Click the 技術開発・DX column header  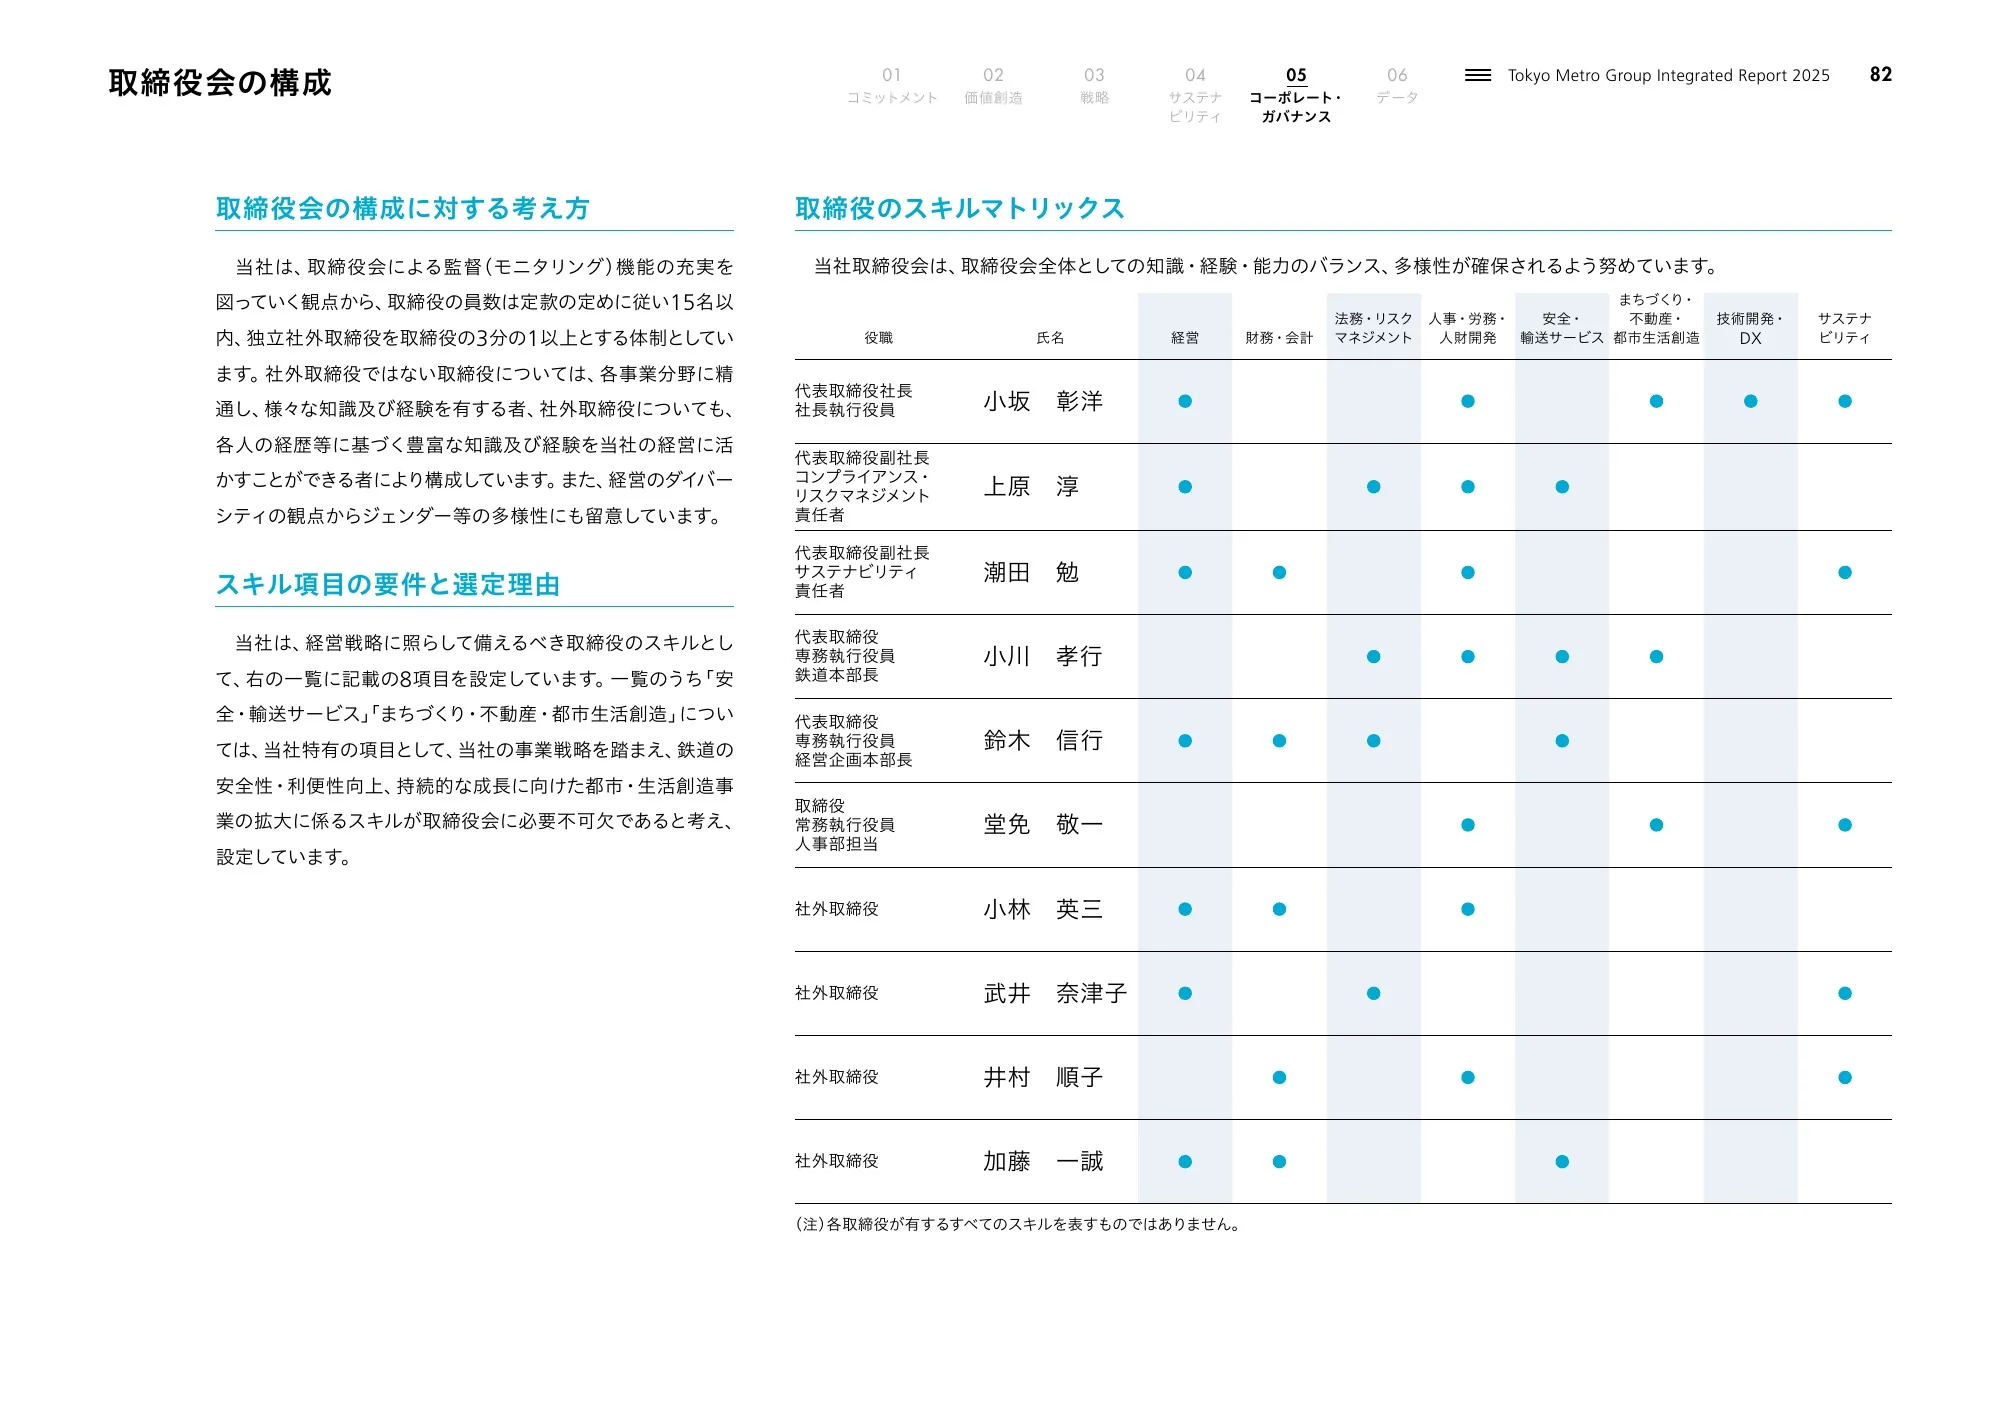coord(1750,328)
